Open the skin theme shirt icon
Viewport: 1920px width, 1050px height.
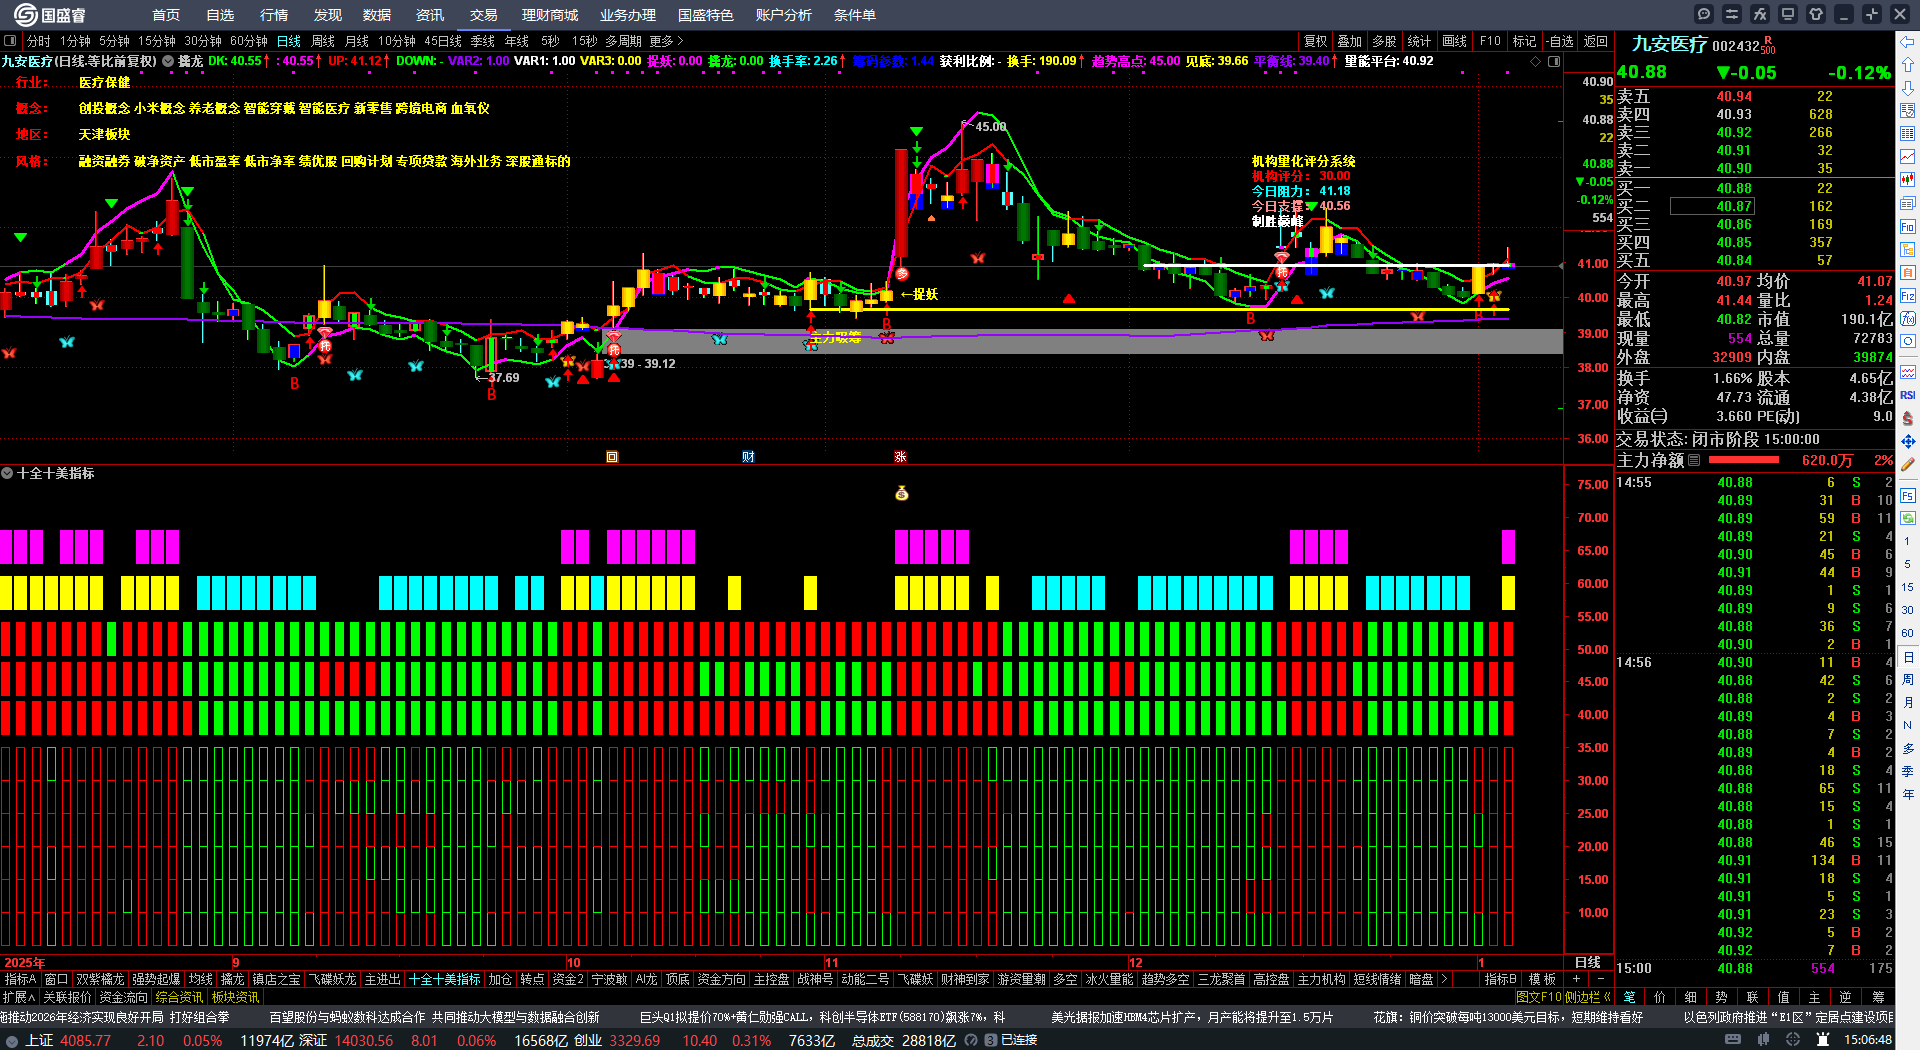1816,14
